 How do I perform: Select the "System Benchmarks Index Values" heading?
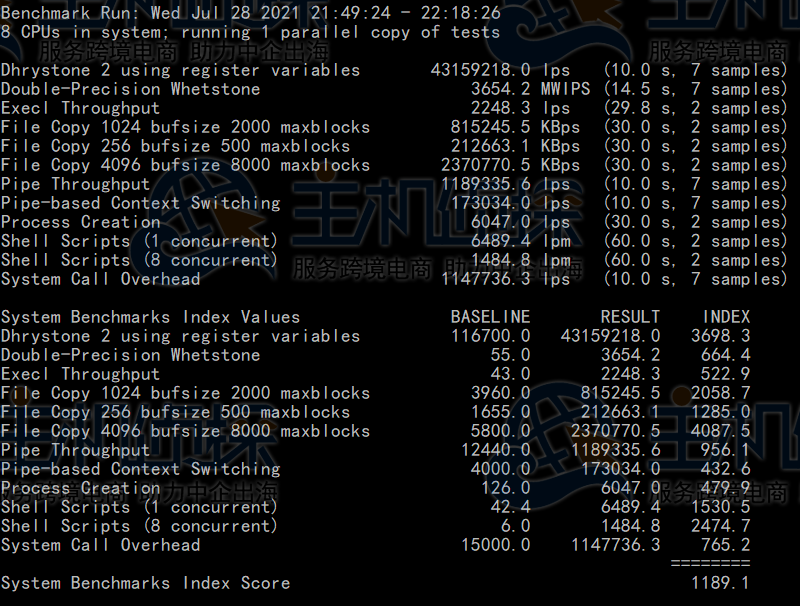pos(150,317)
